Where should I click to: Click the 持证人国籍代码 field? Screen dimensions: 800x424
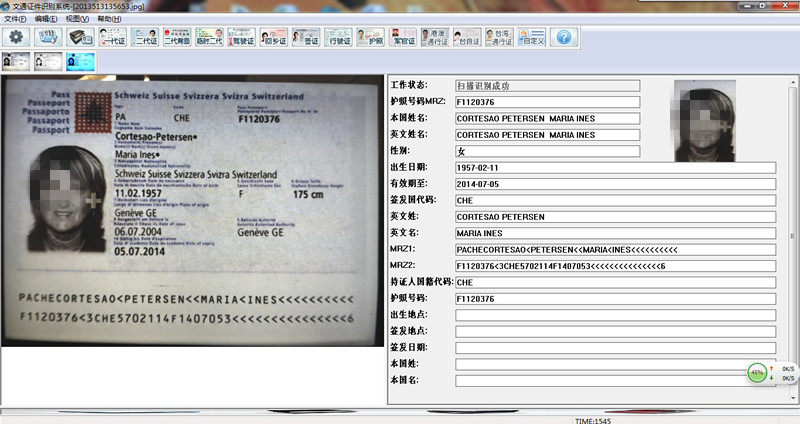tap(615, 282)
